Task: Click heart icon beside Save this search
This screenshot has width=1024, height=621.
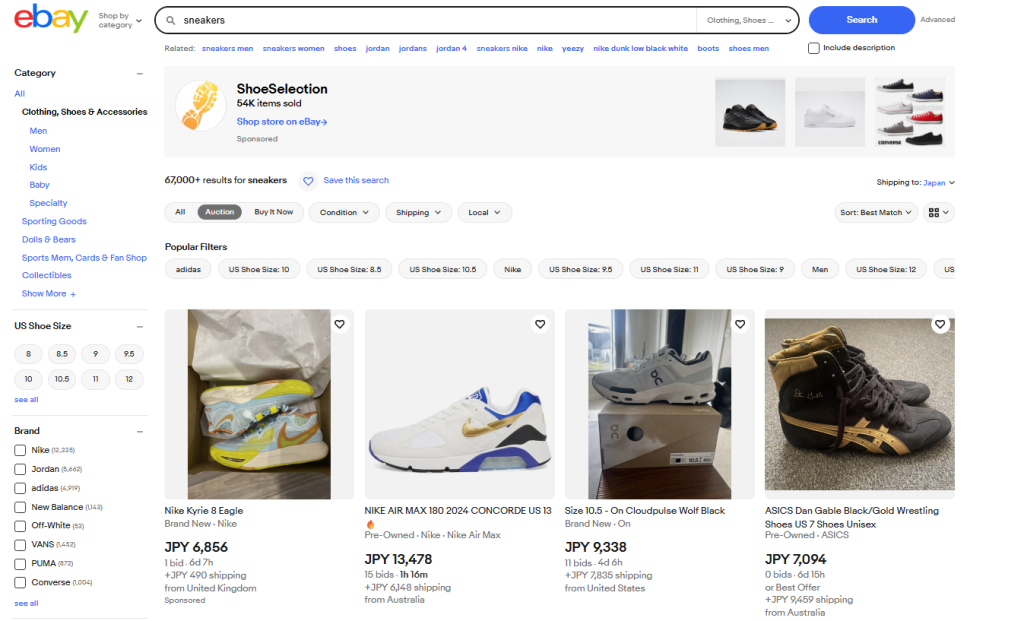Action: coord(308,181)
